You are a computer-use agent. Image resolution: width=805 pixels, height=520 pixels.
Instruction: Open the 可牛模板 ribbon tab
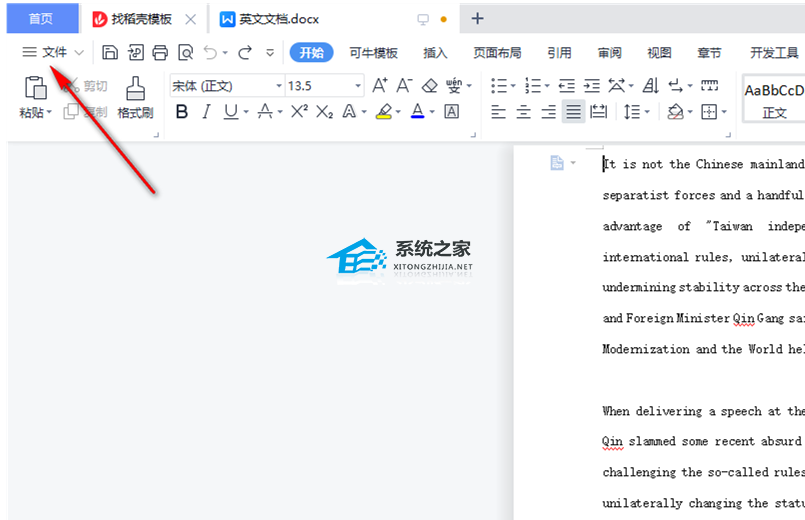click(373, 52)
